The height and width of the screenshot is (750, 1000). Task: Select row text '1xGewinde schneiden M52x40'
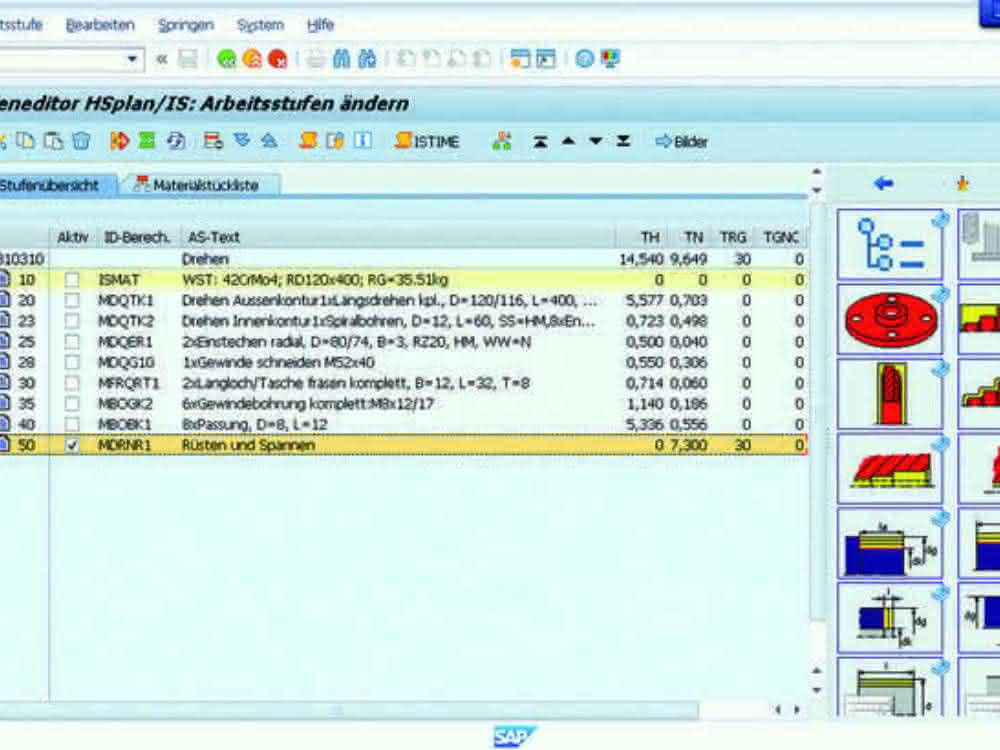(x=278, y=362)
